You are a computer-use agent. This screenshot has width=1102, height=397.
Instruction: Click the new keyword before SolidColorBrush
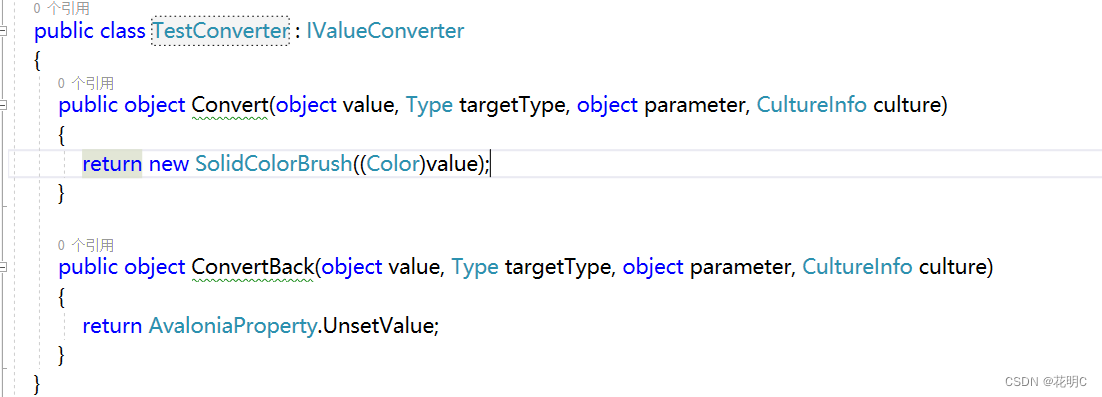169,165
